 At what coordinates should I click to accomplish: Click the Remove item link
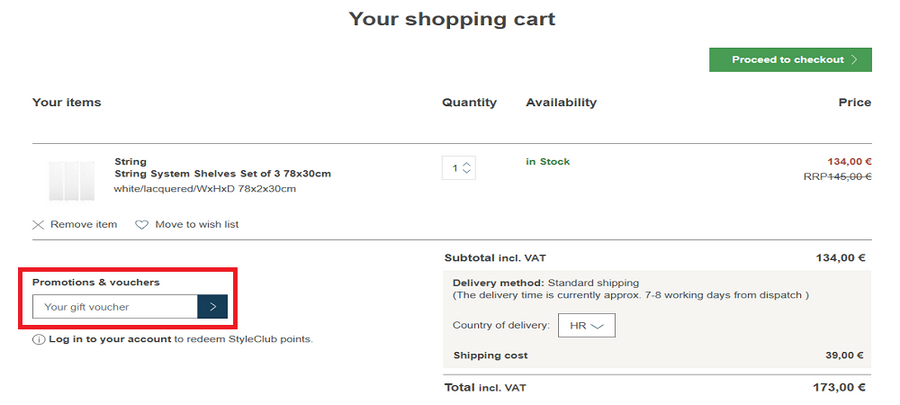(x=83, y=225)
